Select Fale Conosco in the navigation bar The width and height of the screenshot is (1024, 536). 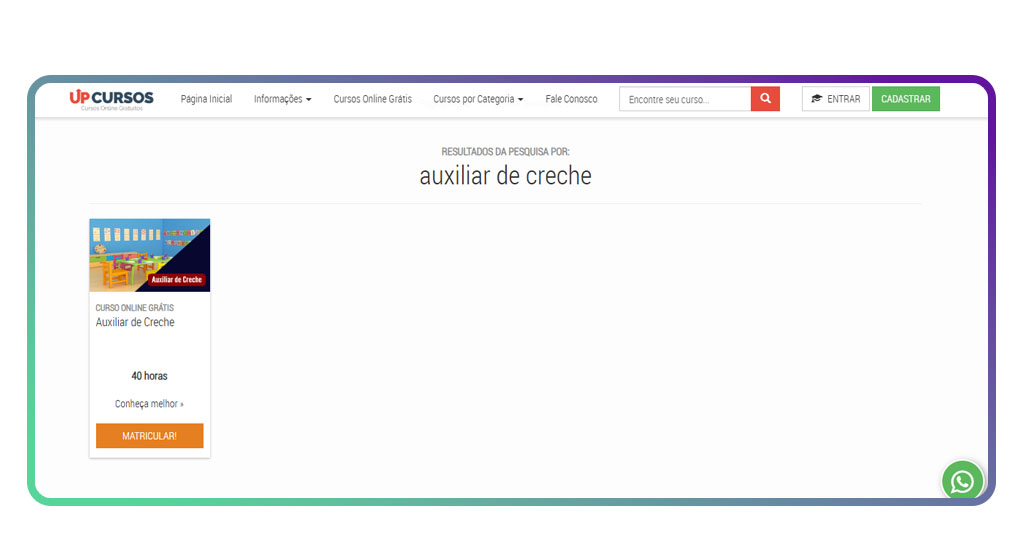tap(571, 99)
